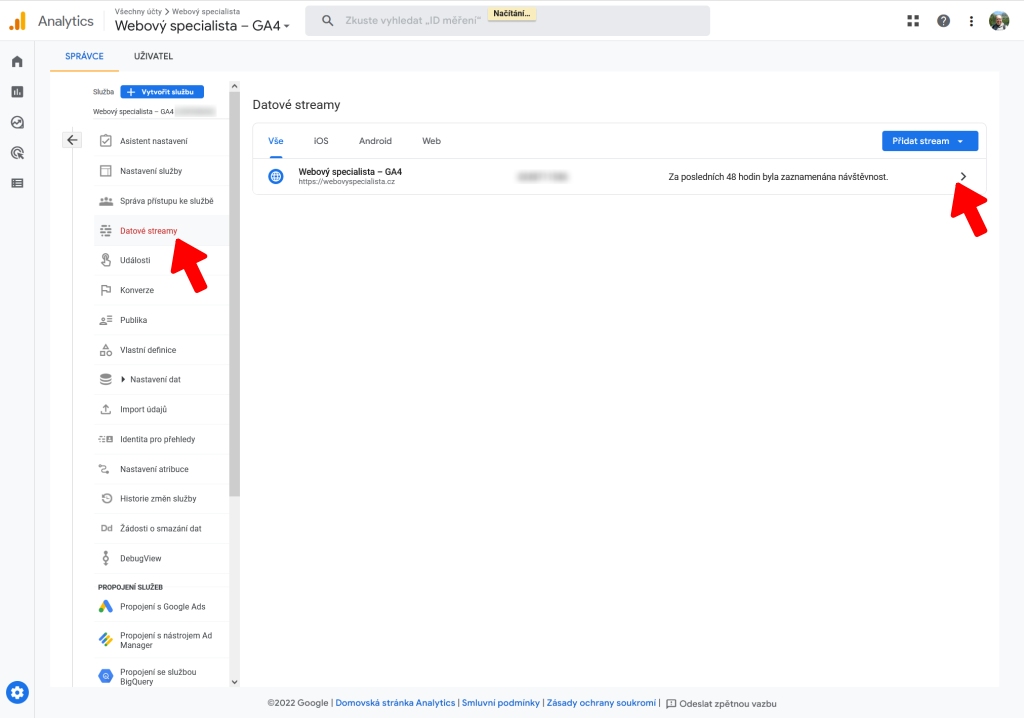This screenshot has height=718, width=1024.
Task: Select the Reports icon in left sidebar
Action: (x=16, y=91)
